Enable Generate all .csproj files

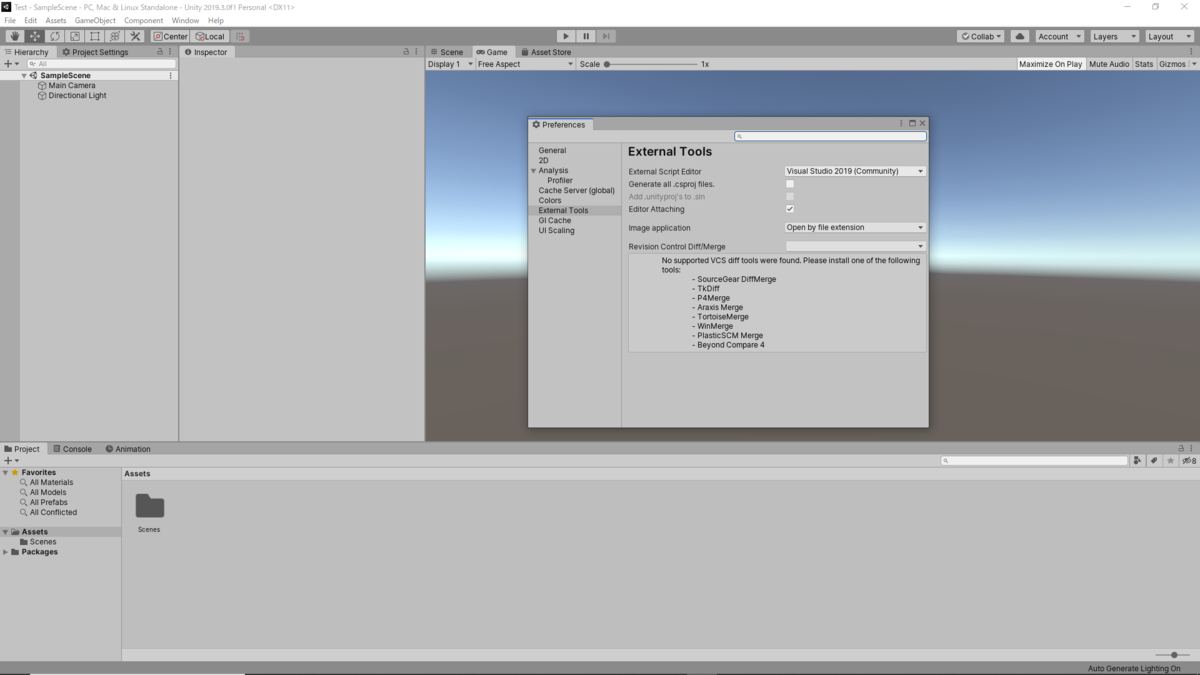click(789, 184)
